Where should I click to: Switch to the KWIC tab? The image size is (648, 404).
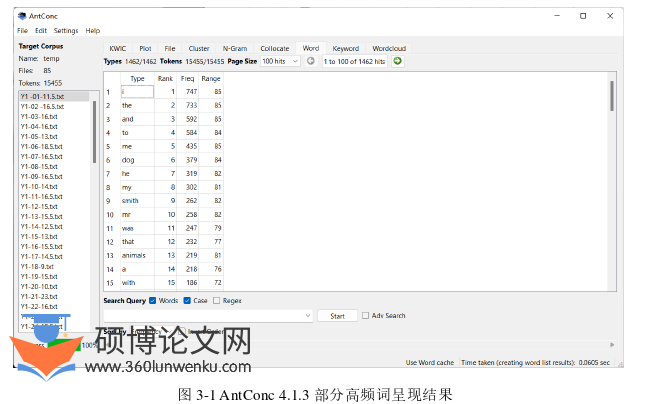click(117, 48)
